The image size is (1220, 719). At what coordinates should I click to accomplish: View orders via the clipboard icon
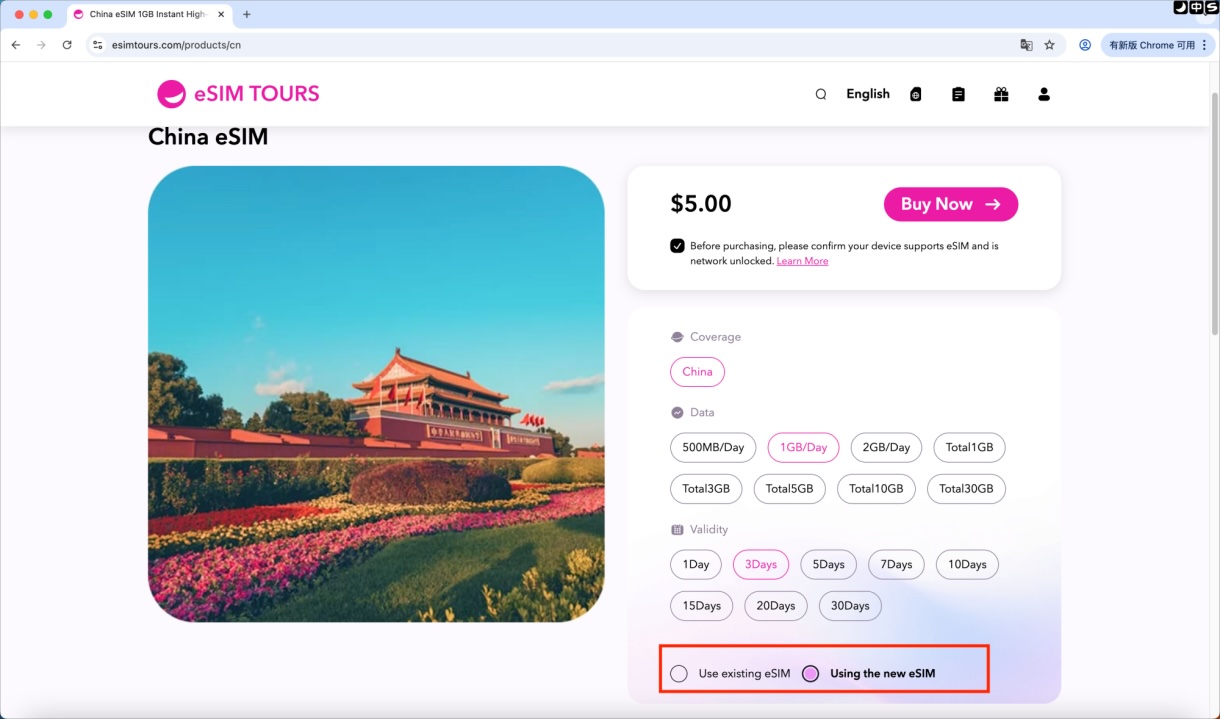coord(958,93)
